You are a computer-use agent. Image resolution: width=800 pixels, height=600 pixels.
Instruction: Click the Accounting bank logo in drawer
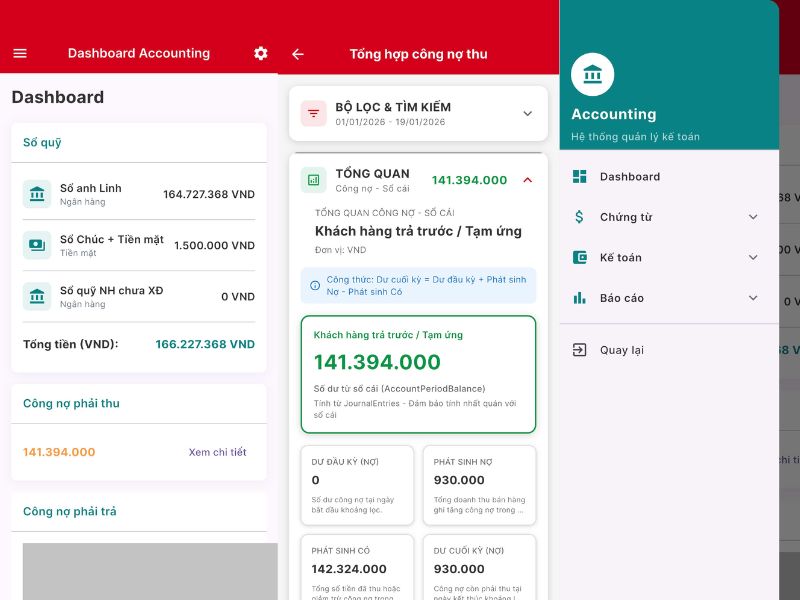pos(592,74)
